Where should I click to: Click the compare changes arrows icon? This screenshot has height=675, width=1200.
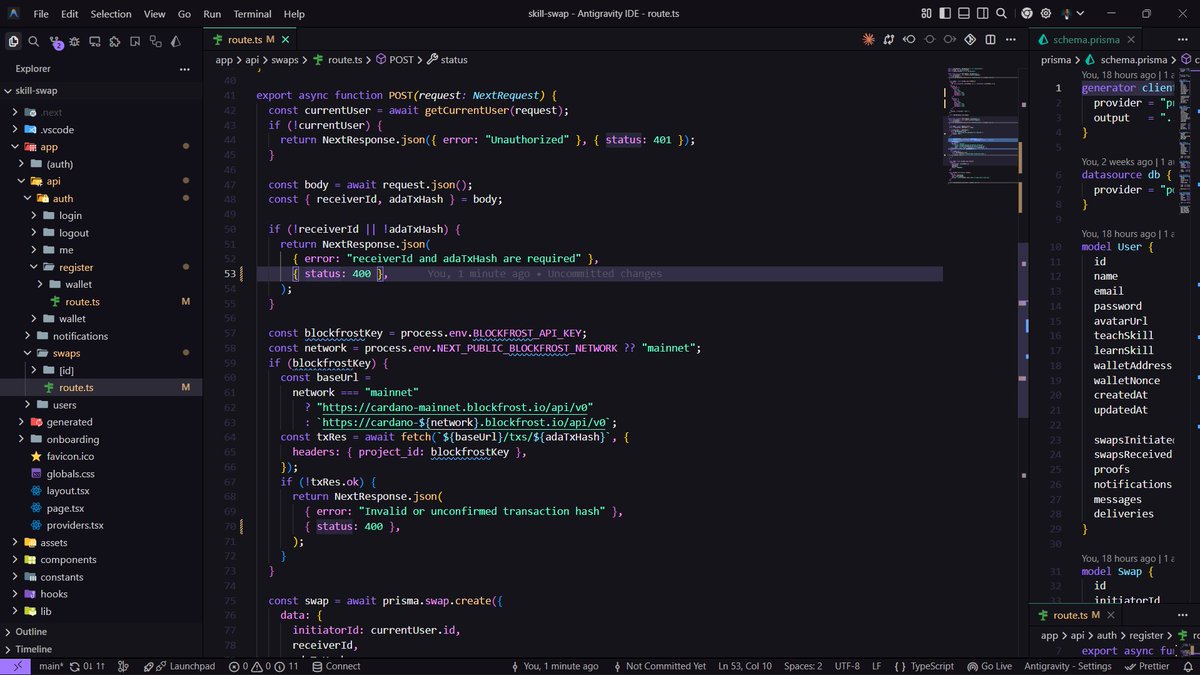[889, 39]
